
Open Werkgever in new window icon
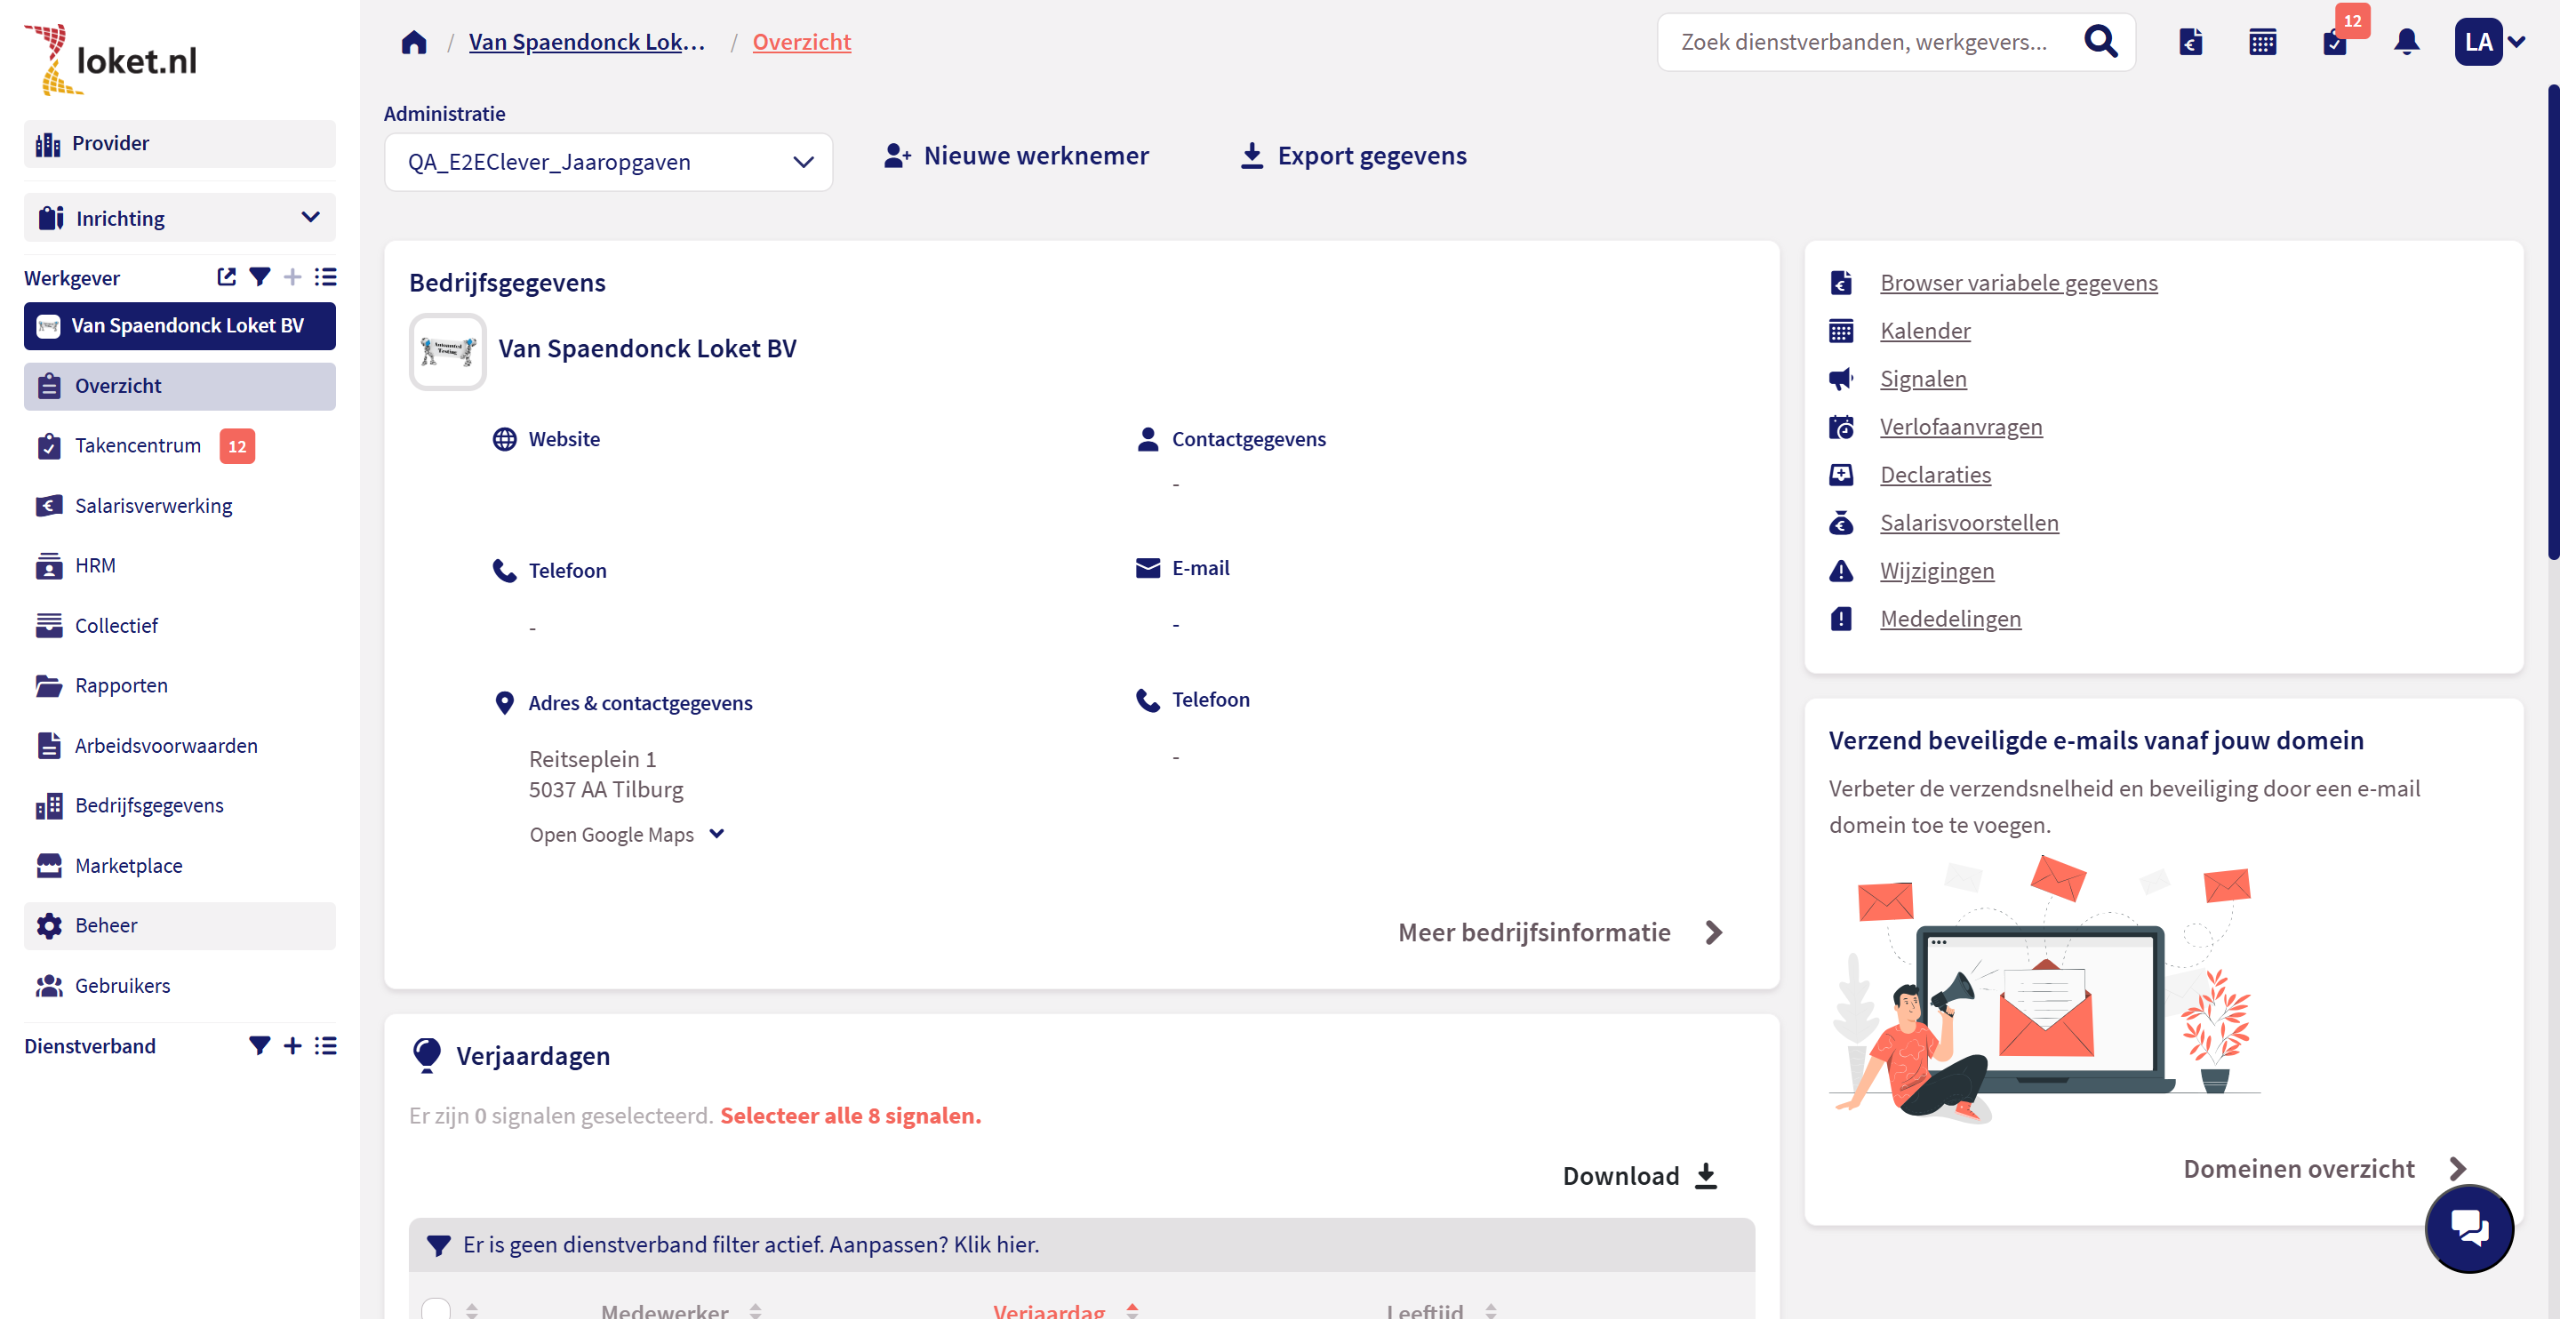227,277
